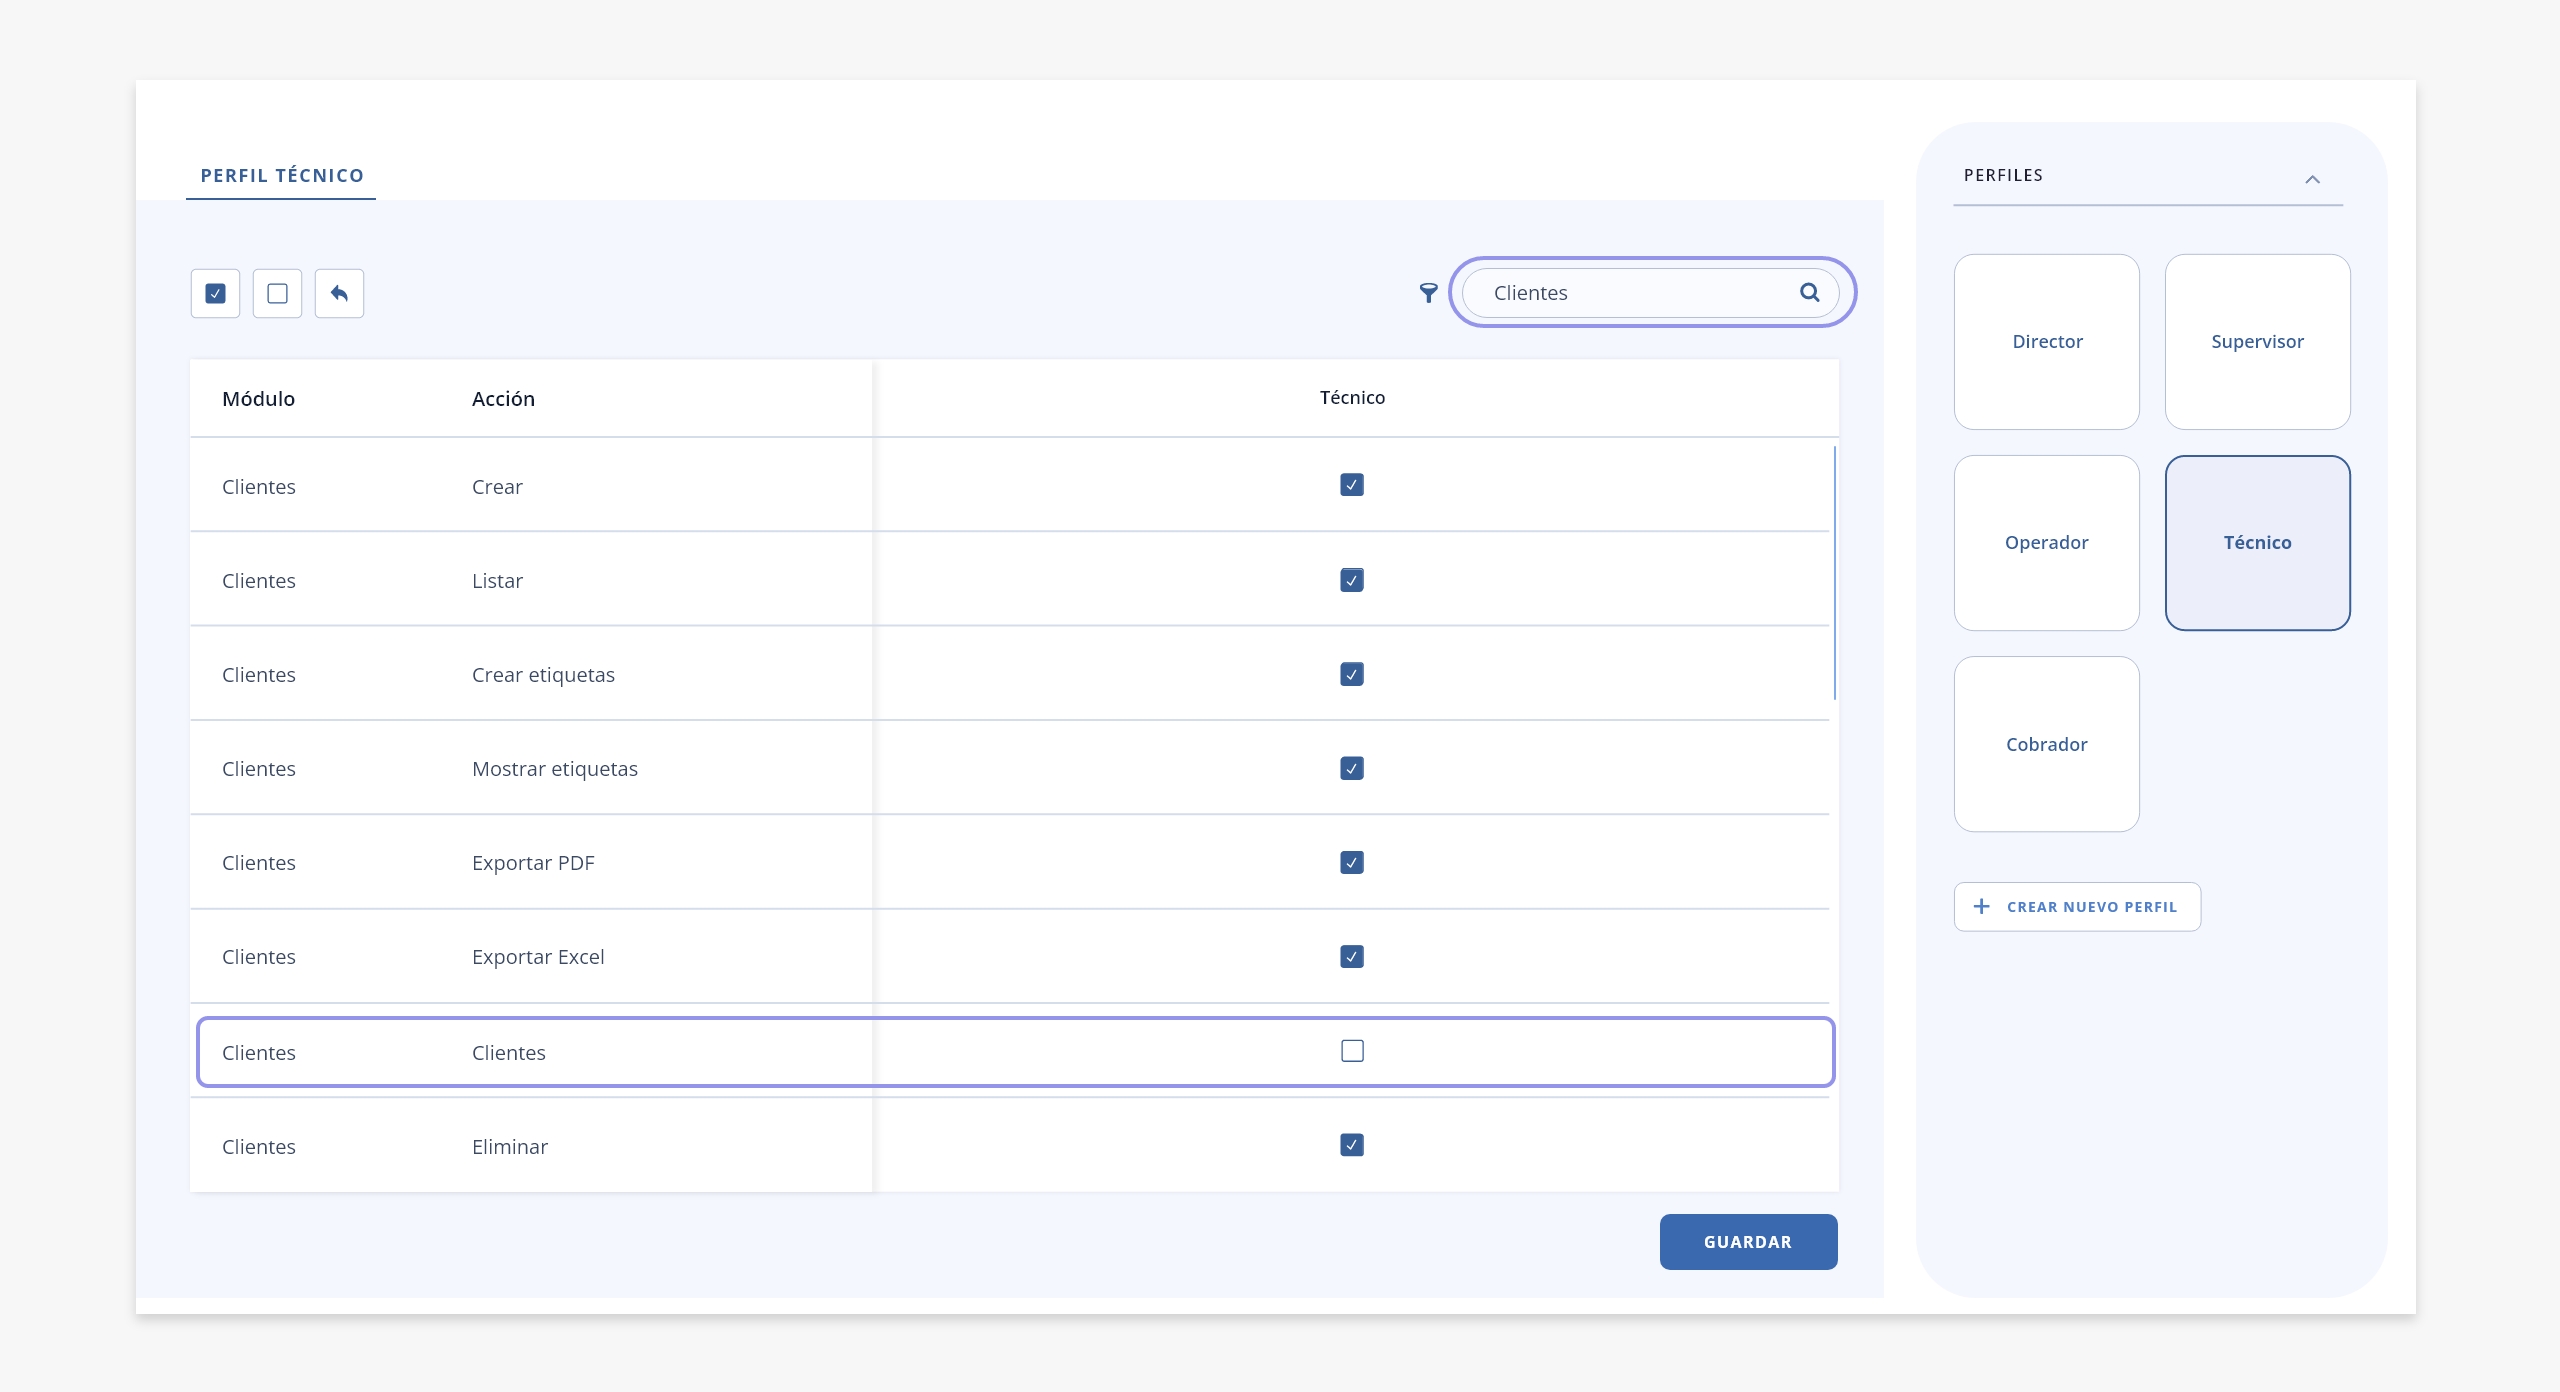The width and height of the screenshot is (2560, 1392).
Task: Toggle the Listar permission checkbox
Action: pos(1352,580)
